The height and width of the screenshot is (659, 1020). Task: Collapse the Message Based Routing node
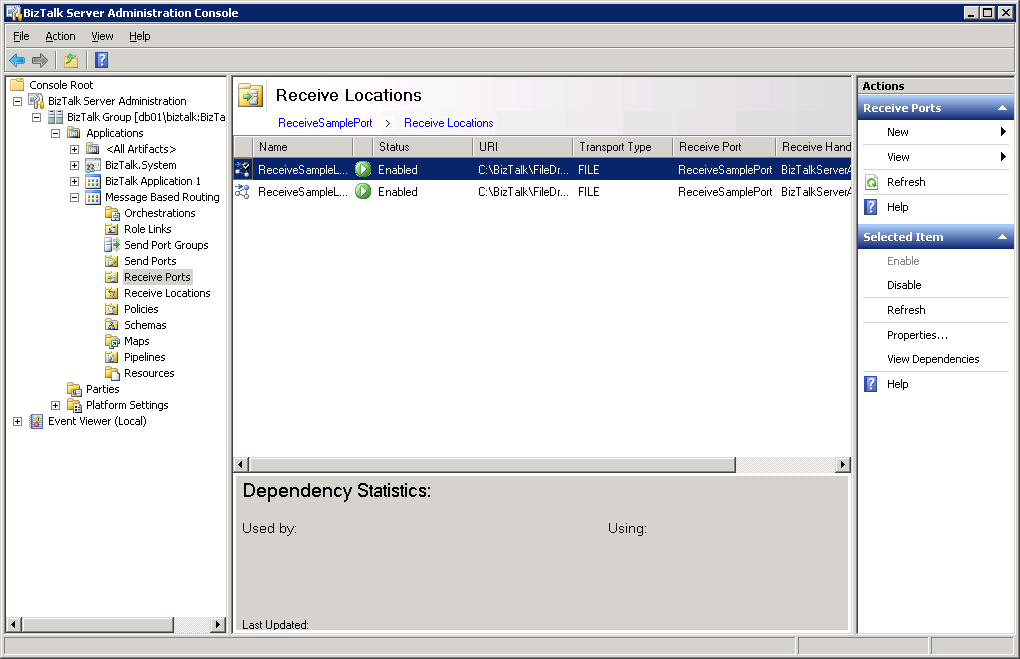pos(74,197)
